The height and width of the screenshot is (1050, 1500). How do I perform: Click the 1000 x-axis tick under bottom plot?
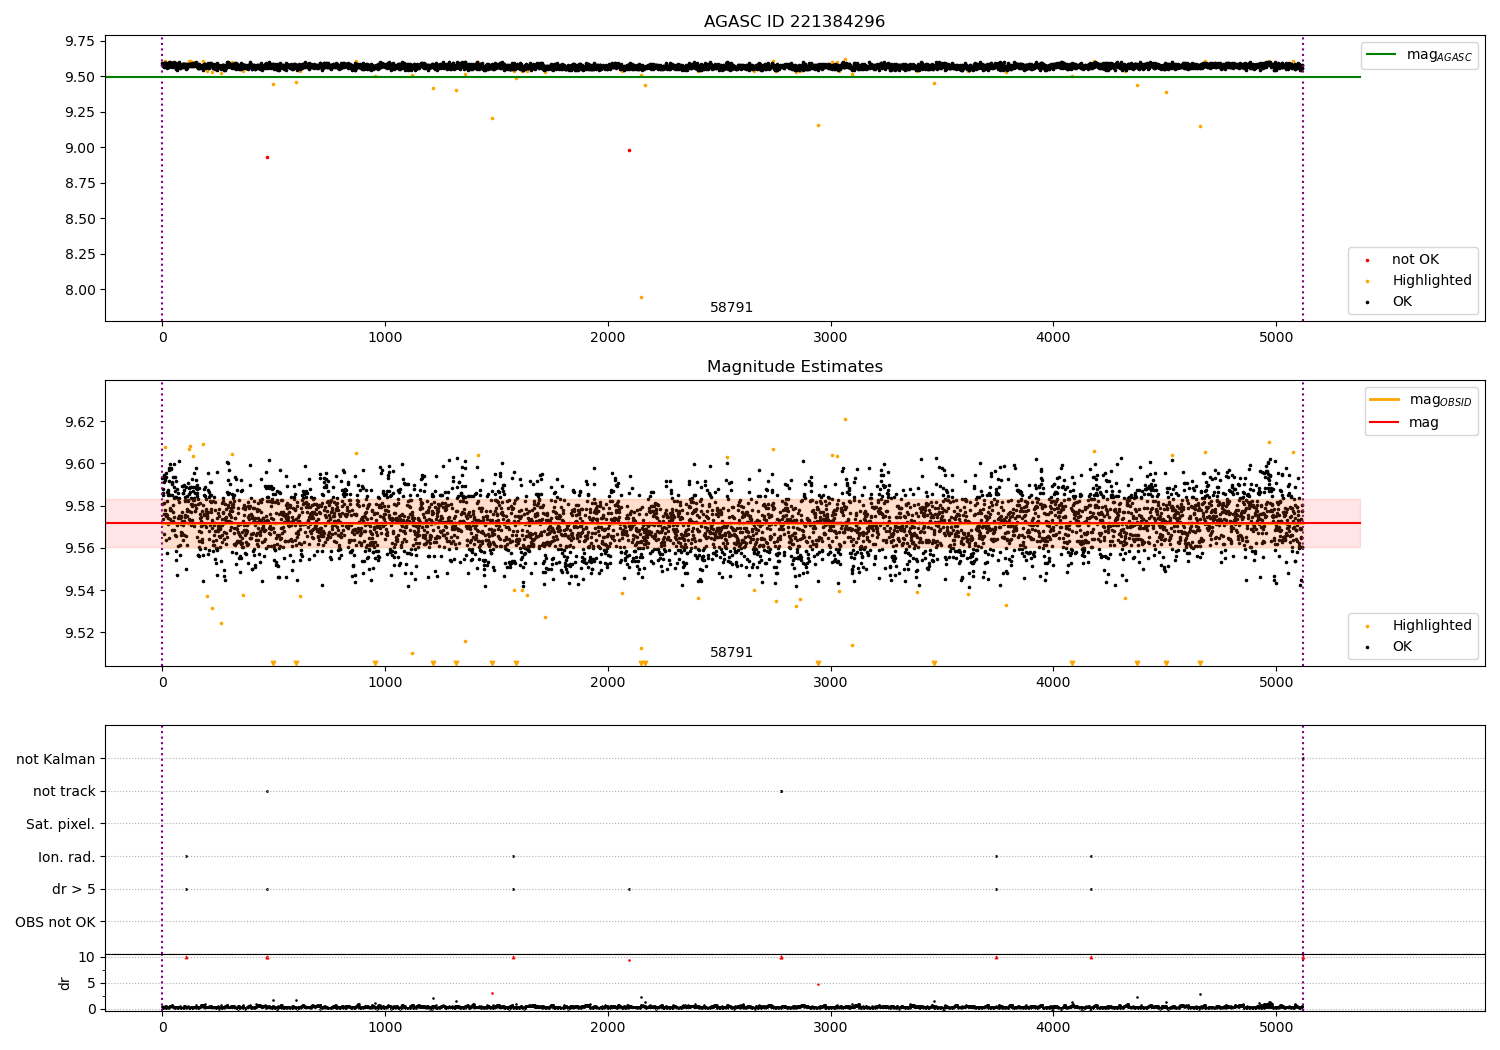point(385,1028)
